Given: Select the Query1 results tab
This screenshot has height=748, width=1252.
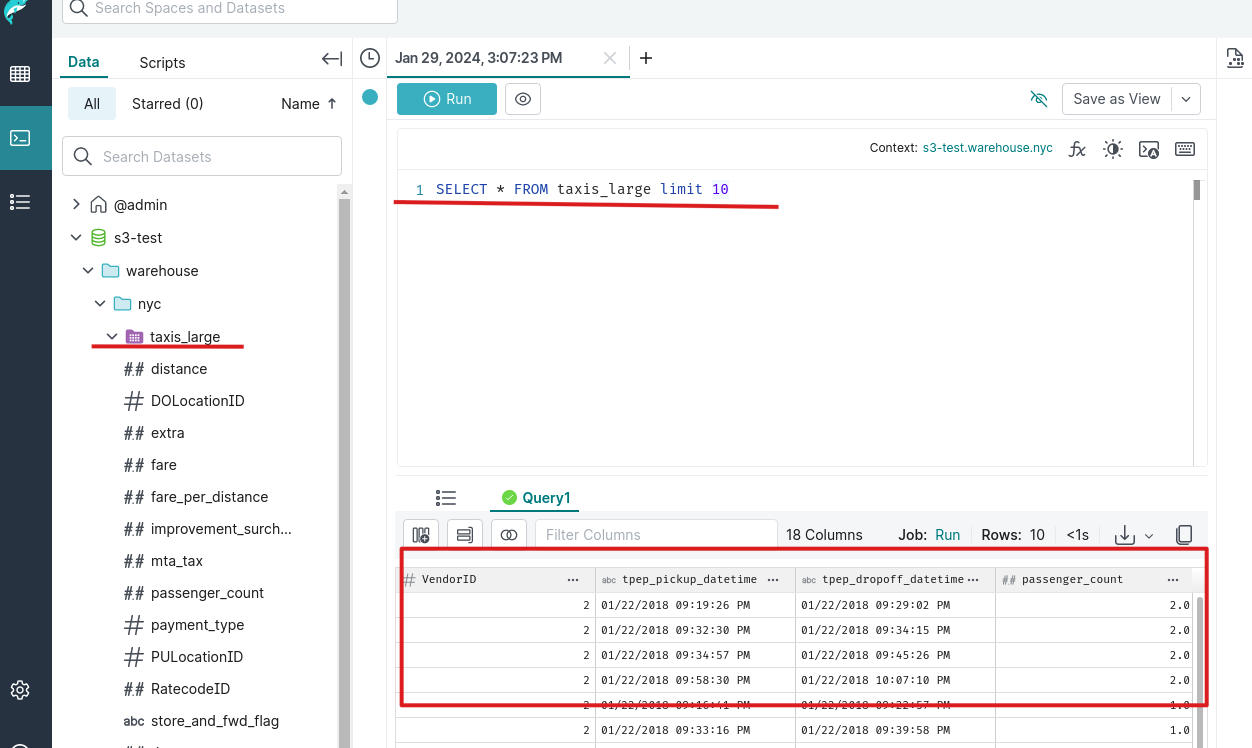Looking at the screenshot, I should [536, 497].
